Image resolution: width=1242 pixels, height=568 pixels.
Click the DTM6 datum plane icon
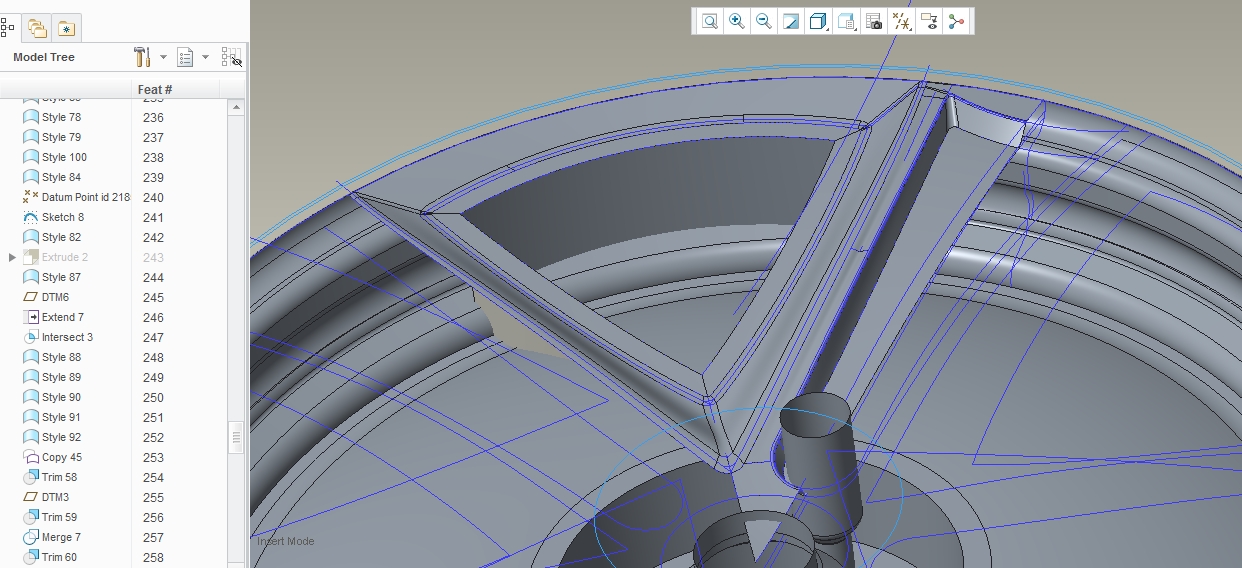[x=31, y=297]
